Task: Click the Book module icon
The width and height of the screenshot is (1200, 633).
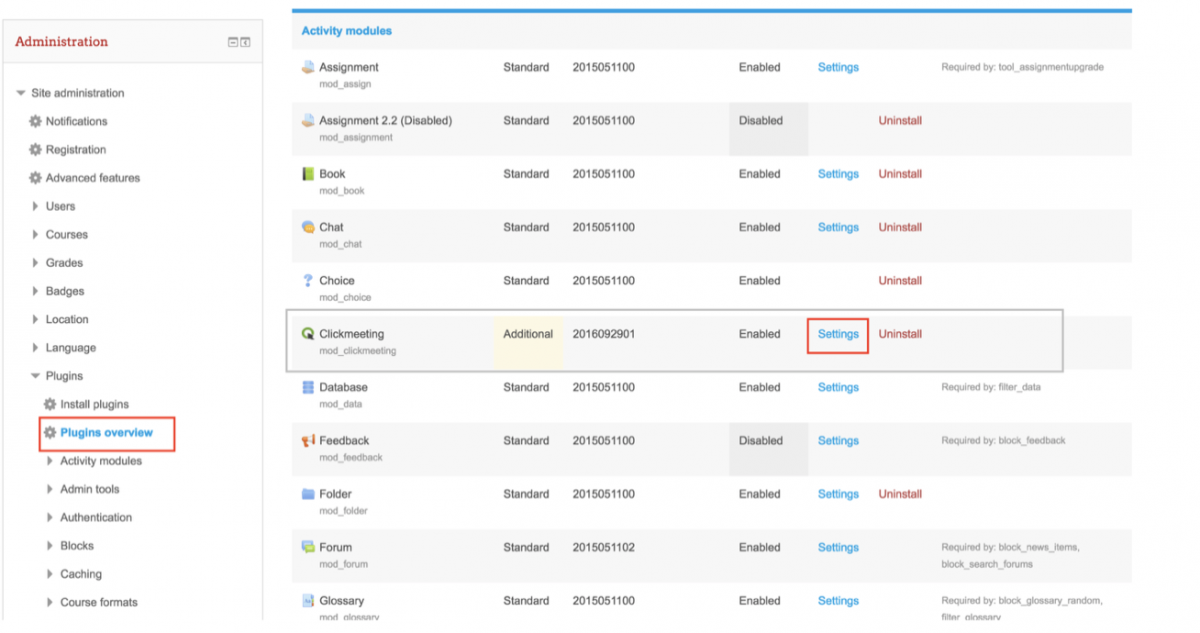Action: pyautogui.click(x=306, y=174)
